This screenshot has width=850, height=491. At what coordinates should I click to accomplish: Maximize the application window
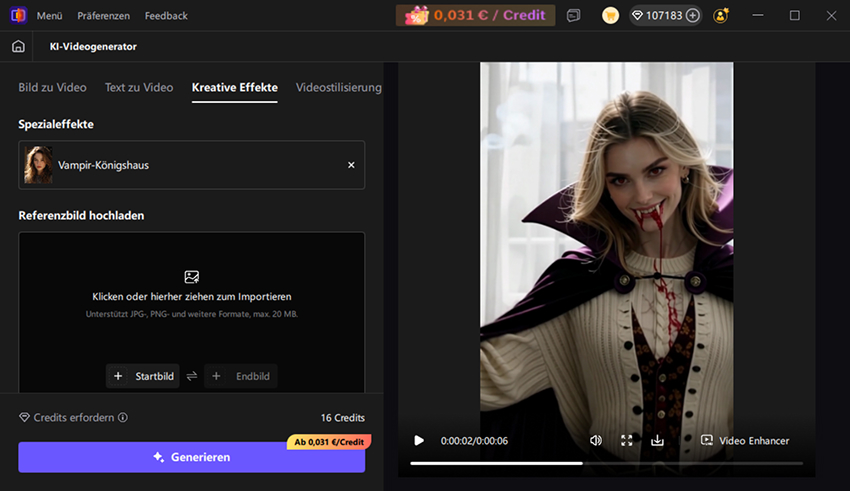[795, 16]
